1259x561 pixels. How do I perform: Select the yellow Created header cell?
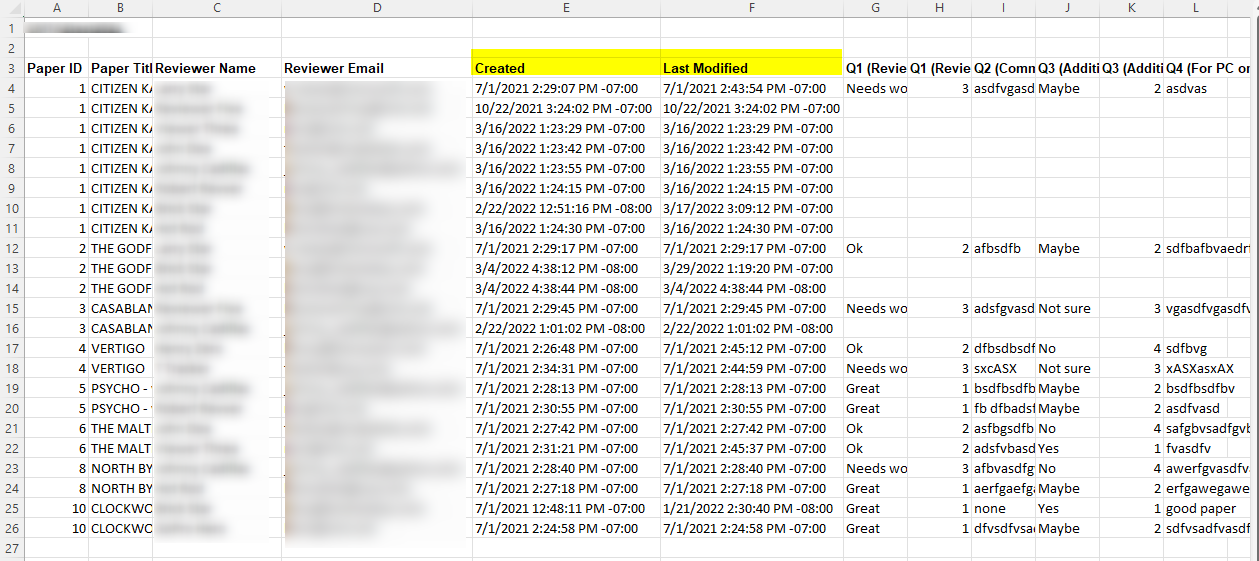566,68
